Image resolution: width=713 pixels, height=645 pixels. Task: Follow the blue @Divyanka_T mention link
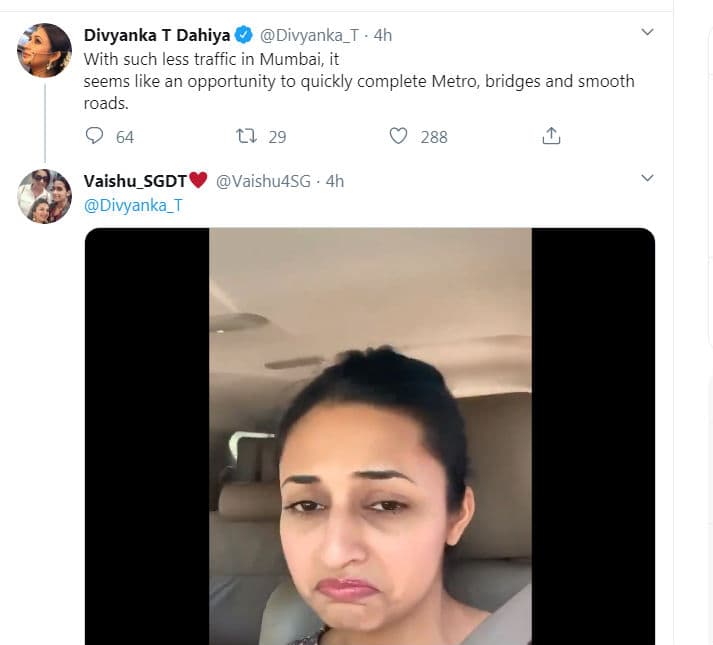point(133,205)
